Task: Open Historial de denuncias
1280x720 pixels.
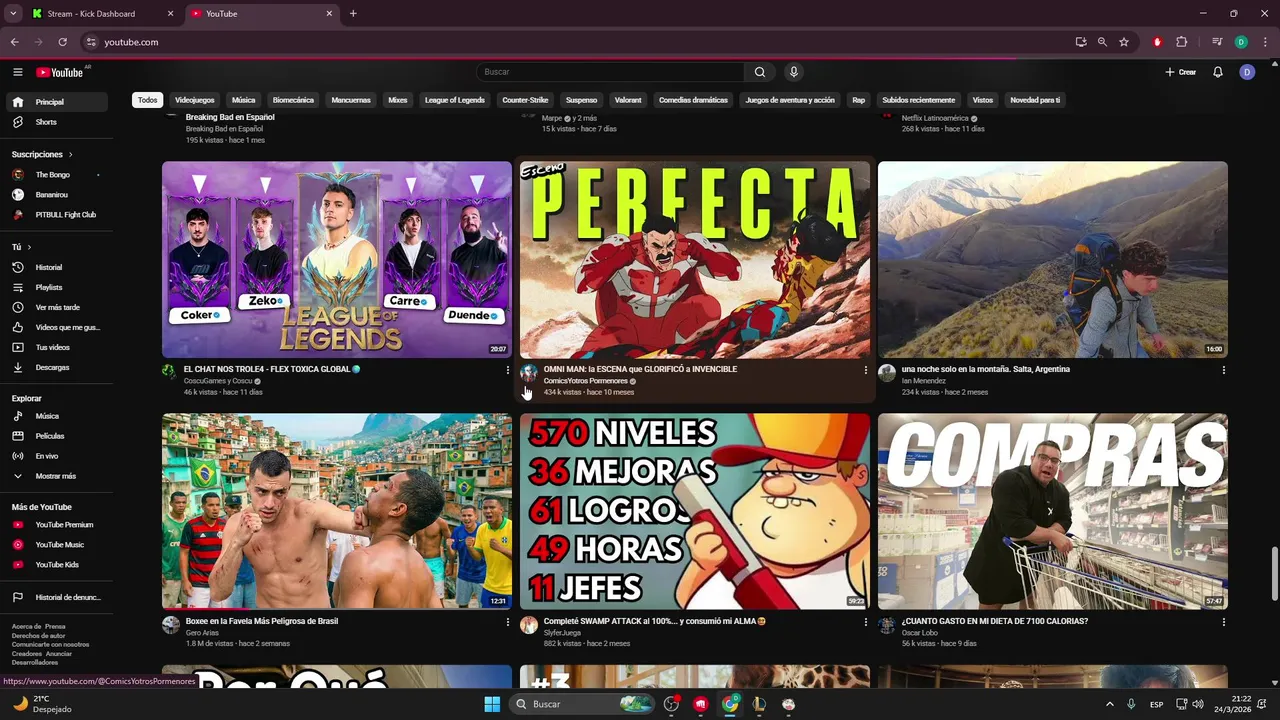Action: coord(57,597)
